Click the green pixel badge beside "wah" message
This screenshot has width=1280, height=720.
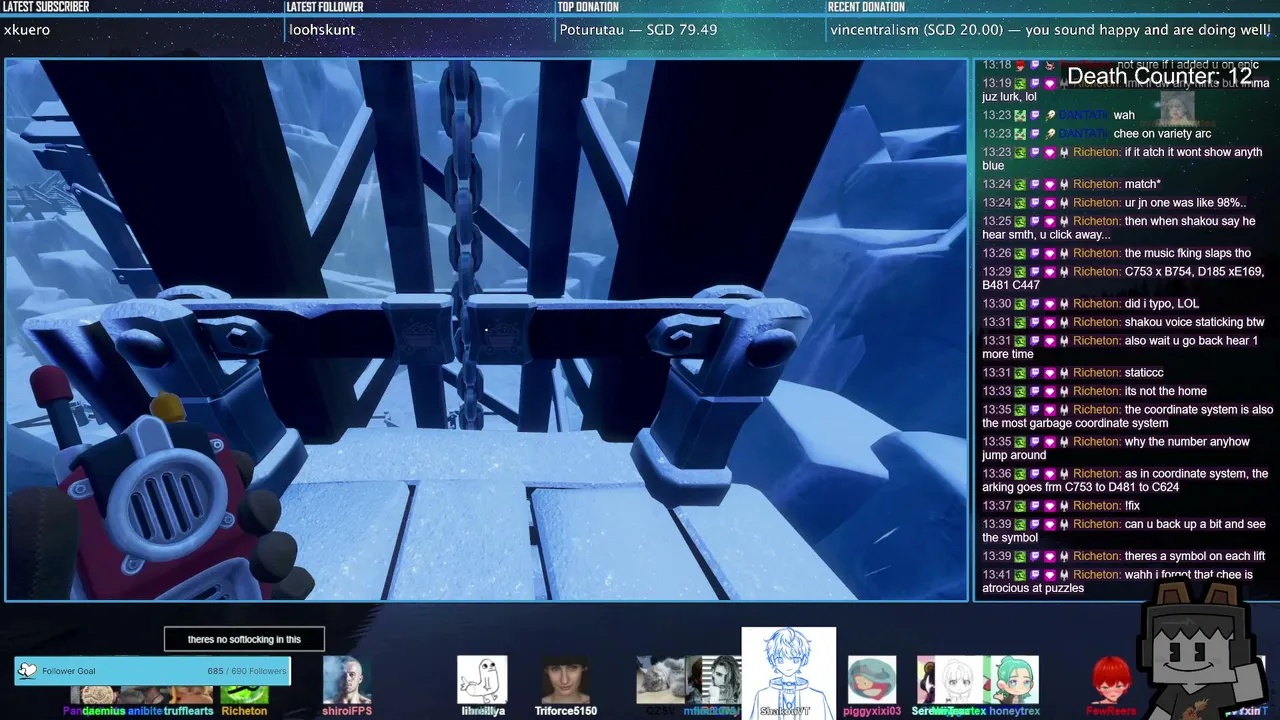click(x=1020, y=115)
